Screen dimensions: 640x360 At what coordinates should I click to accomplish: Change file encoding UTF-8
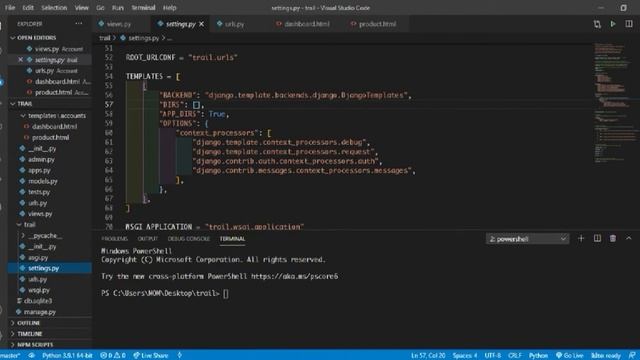coord(493,356)
